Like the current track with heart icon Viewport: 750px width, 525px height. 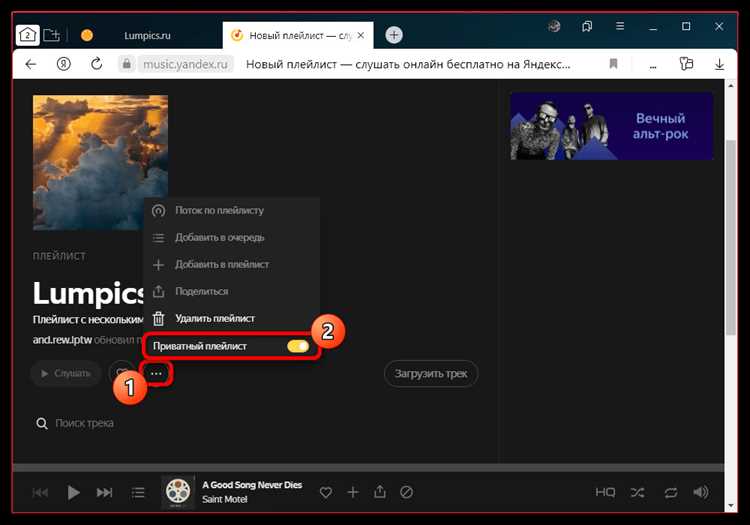[x=326, y=492]
